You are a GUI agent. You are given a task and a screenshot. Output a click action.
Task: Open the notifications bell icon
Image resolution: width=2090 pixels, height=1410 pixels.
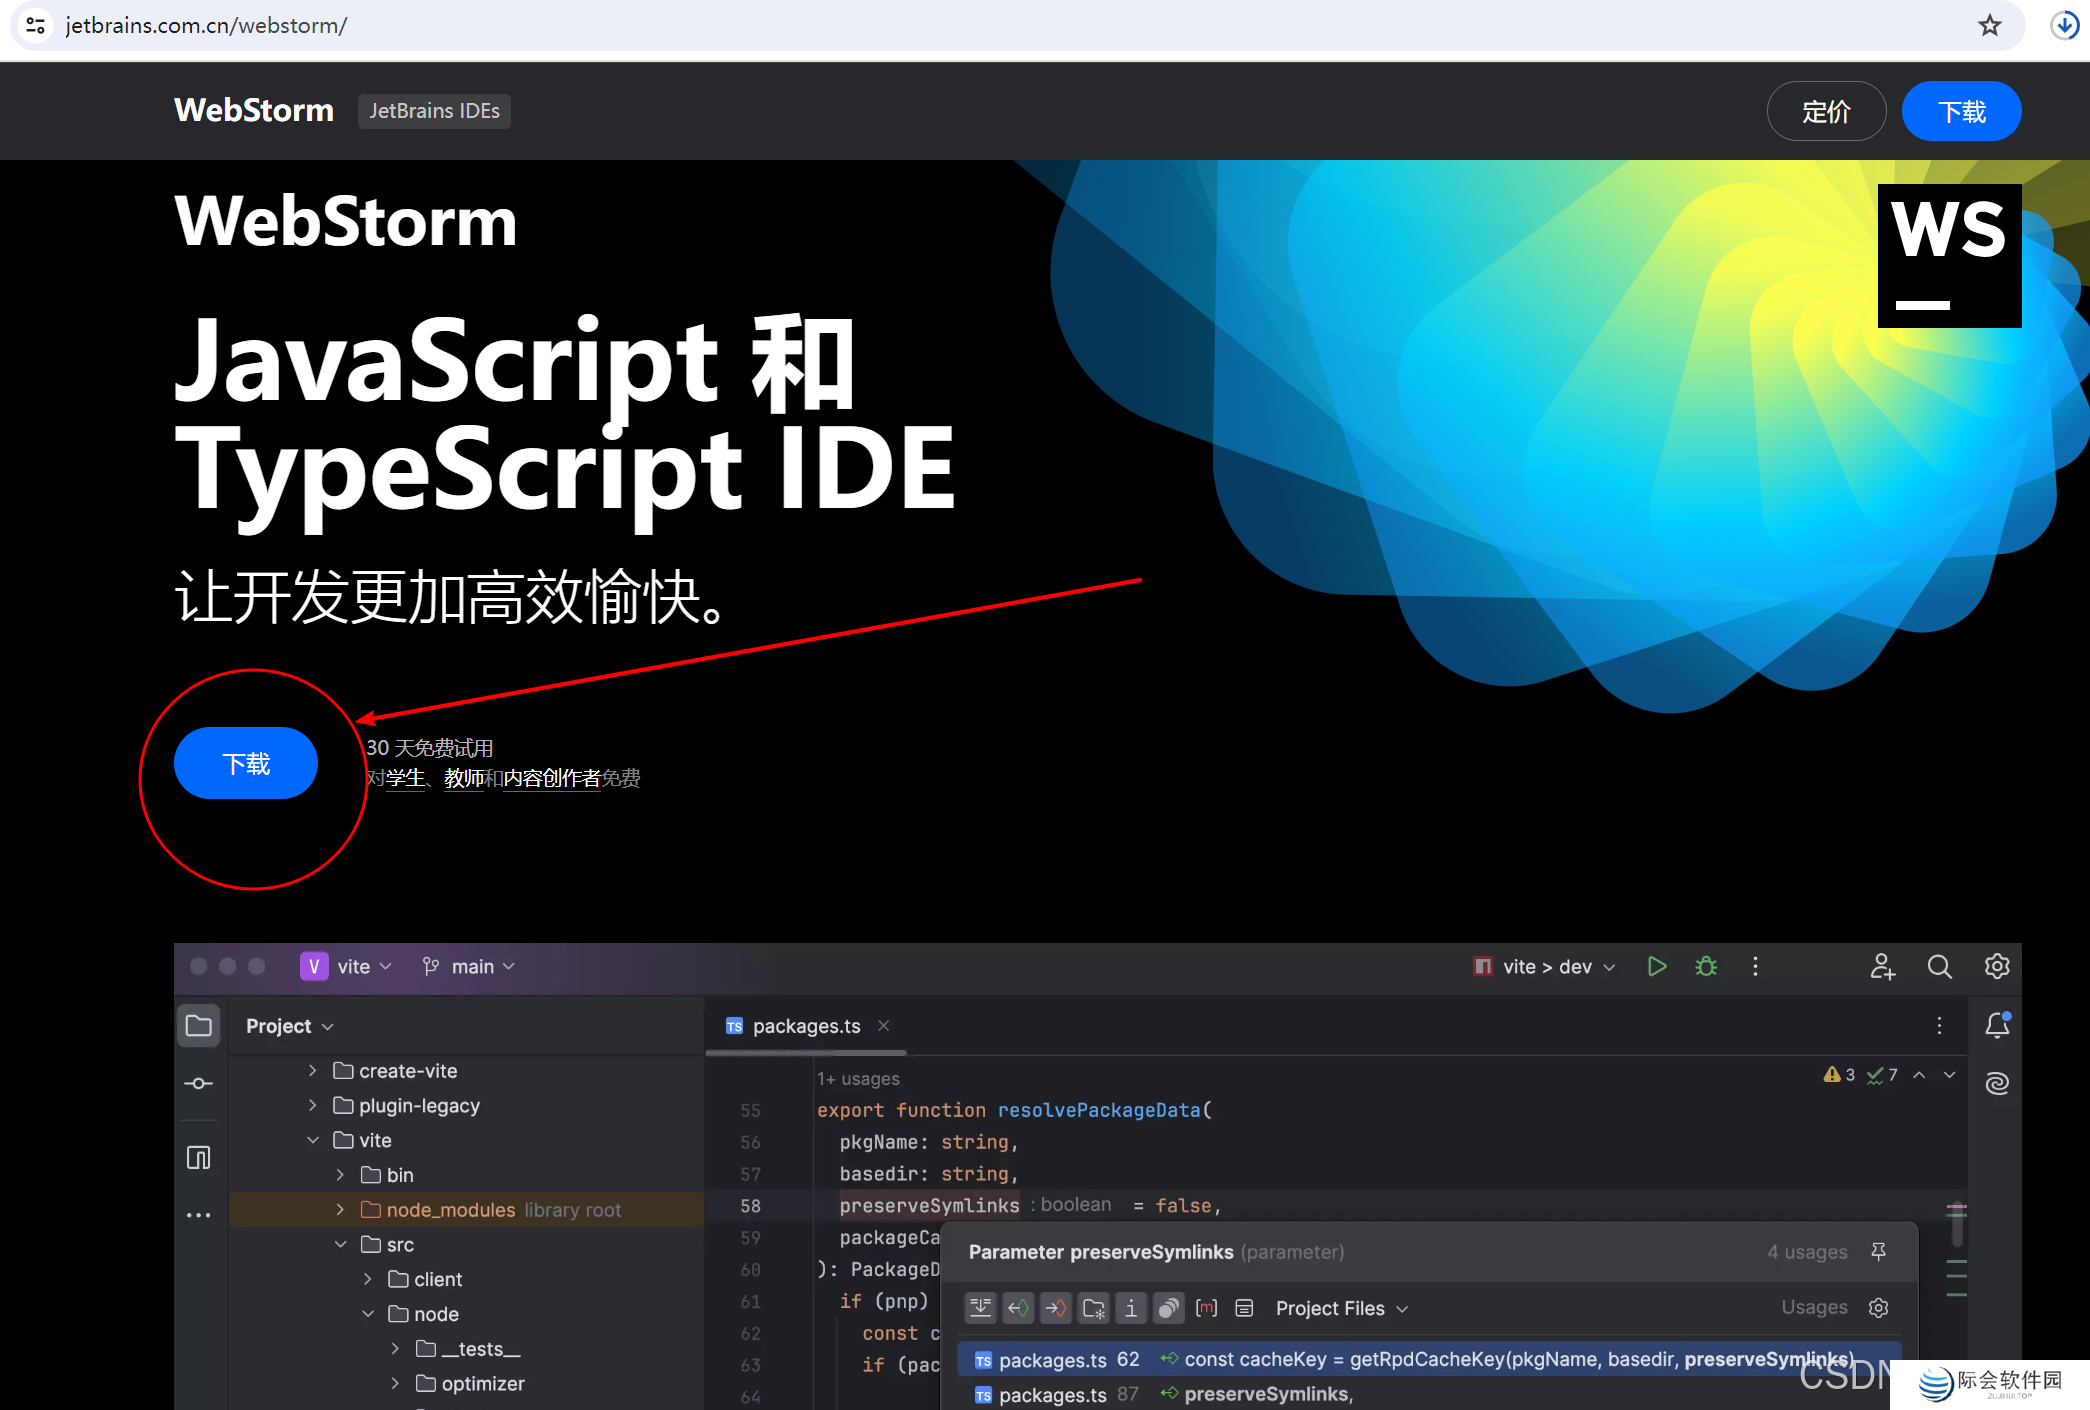tap(1997, 1025)
